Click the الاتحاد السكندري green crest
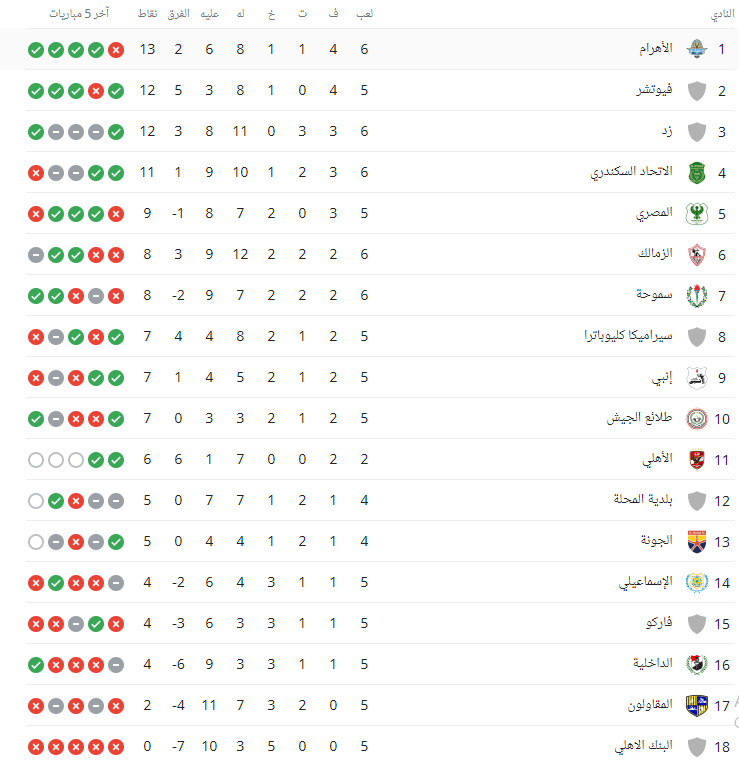 tap(695, 172)
